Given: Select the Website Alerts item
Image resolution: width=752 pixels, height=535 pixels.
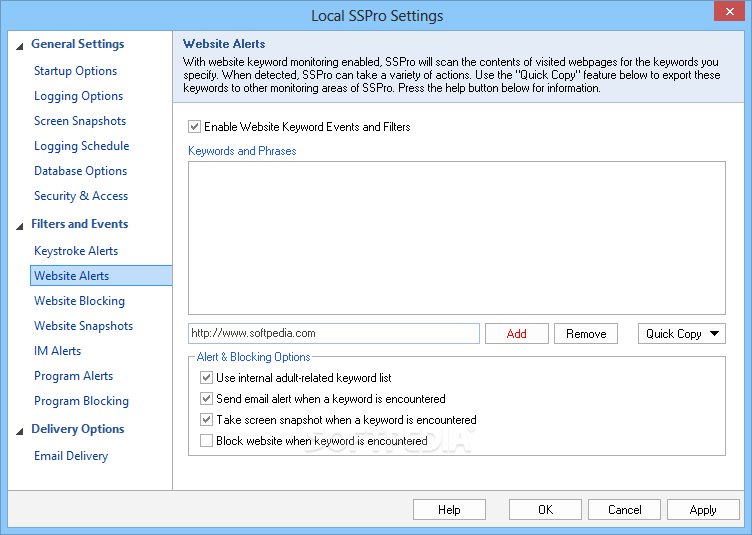Looking at the screenshot, I should tap(101, 276).
